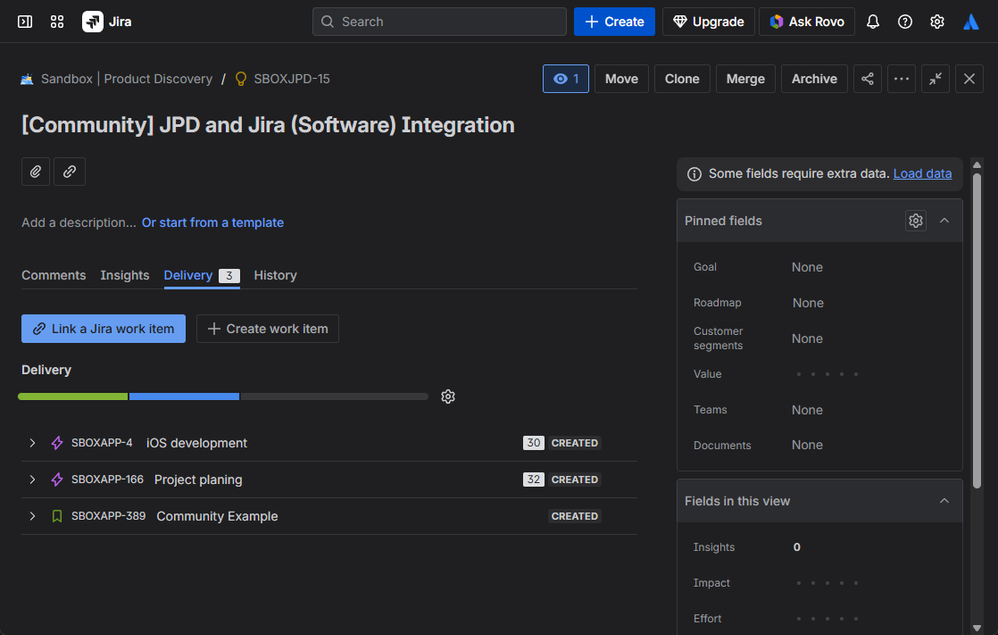Viewport: 998px width, 635px height.
Task: Switch to the History tab
Action: point(275,276)
